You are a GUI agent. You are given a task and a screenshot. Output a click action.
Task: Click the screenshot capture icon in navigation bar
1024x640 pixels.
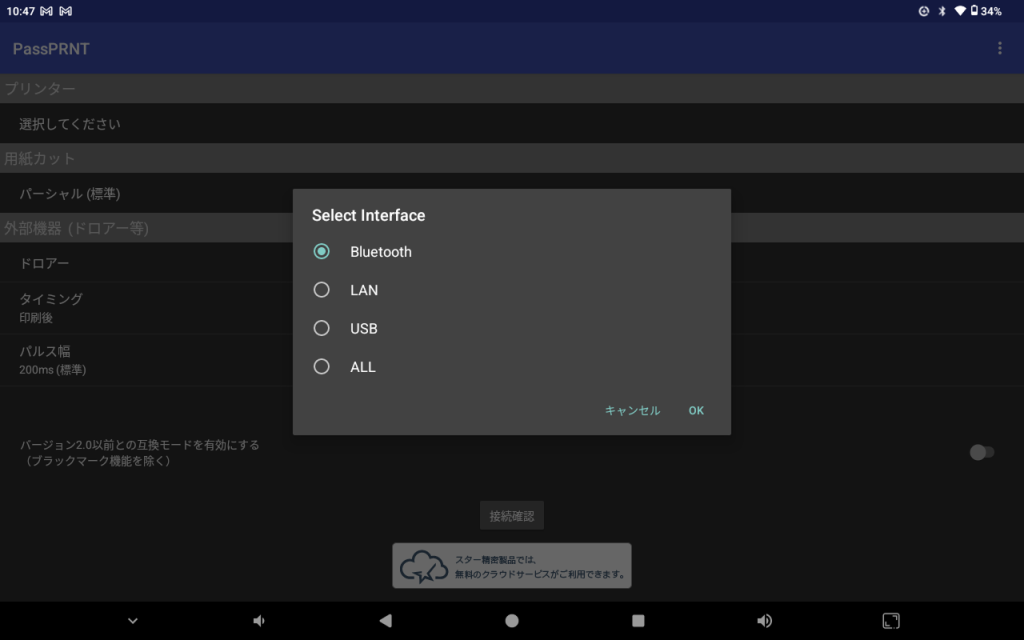(x=891, y=621)
